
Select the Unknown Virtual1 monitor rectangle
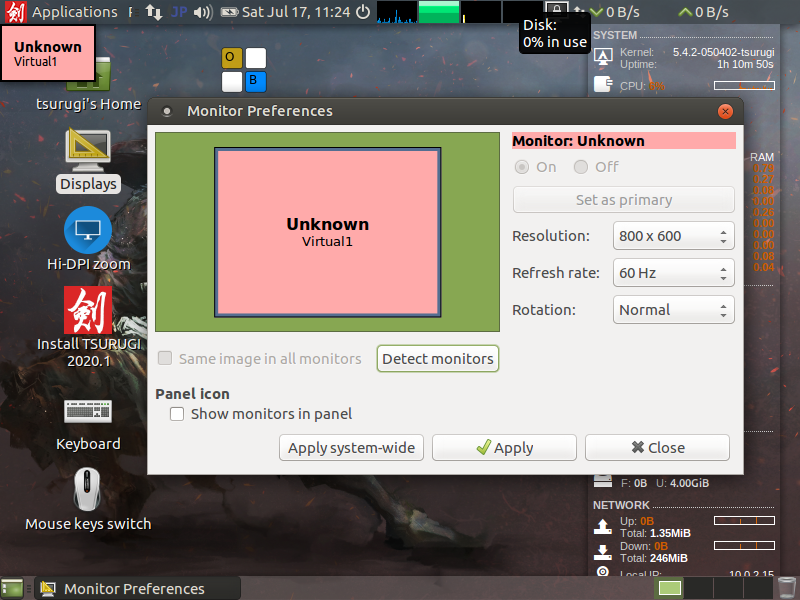click(x=328, y=232)
